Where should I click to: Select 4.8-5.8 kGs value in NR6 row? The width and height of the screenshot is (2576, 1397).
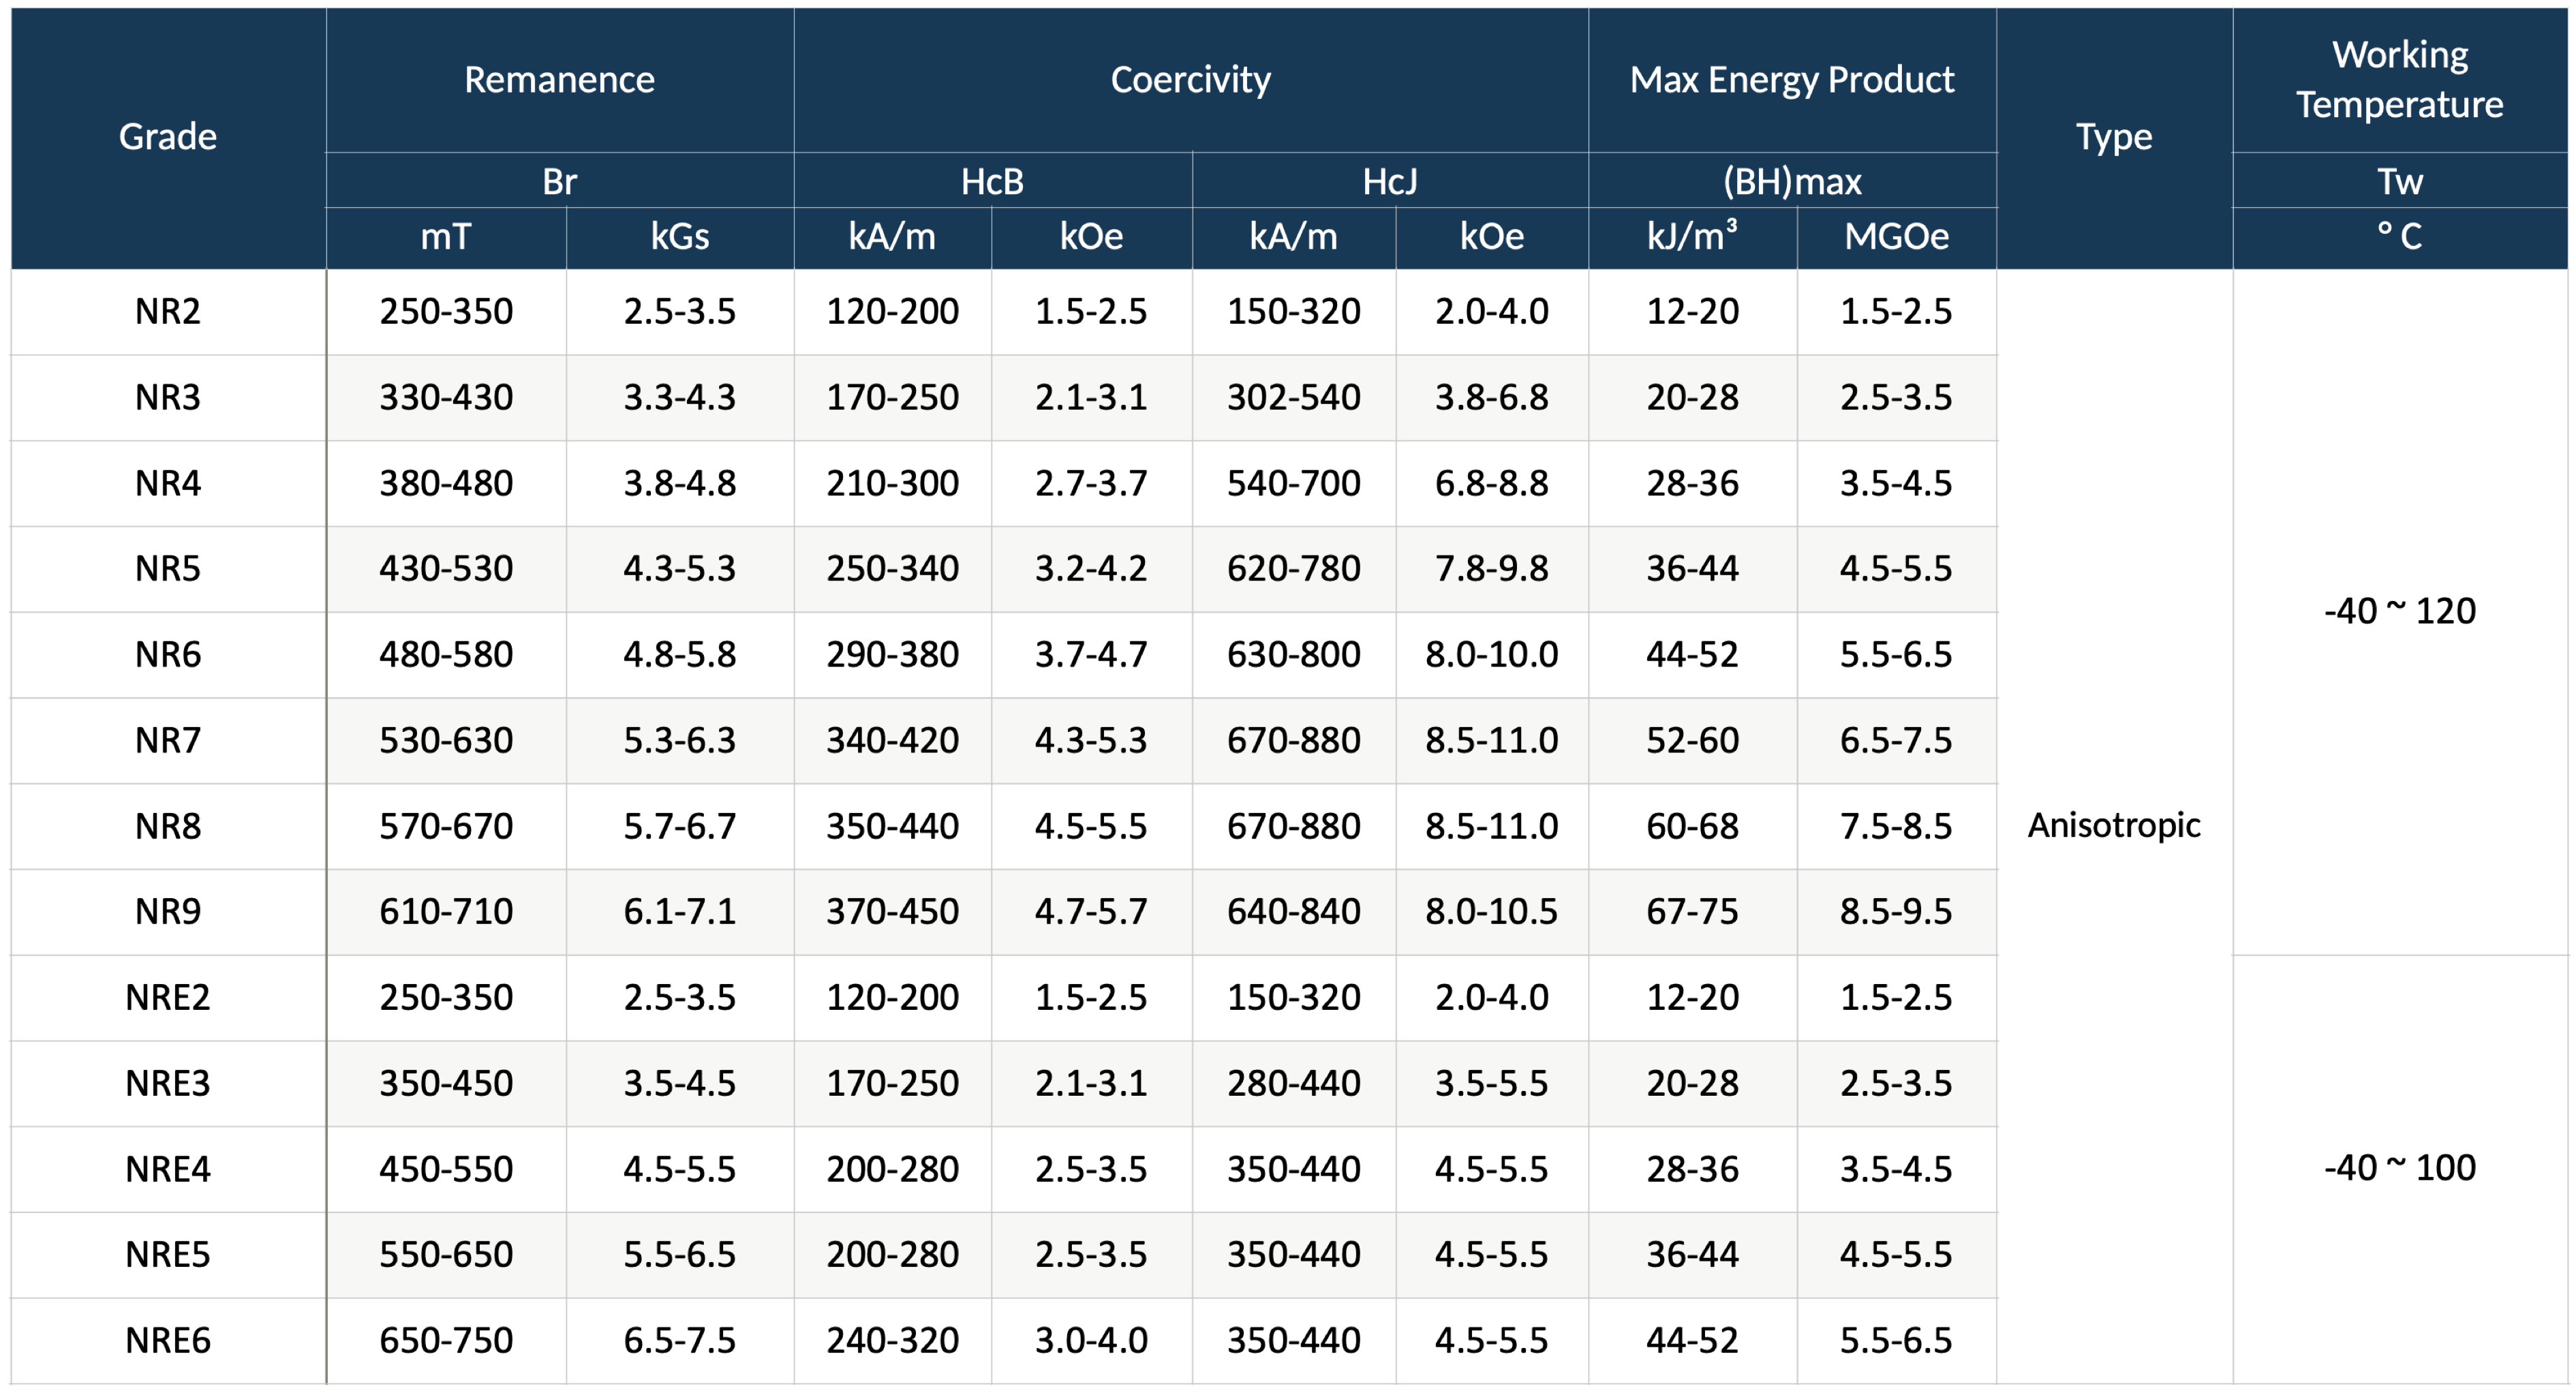[680, 655]
